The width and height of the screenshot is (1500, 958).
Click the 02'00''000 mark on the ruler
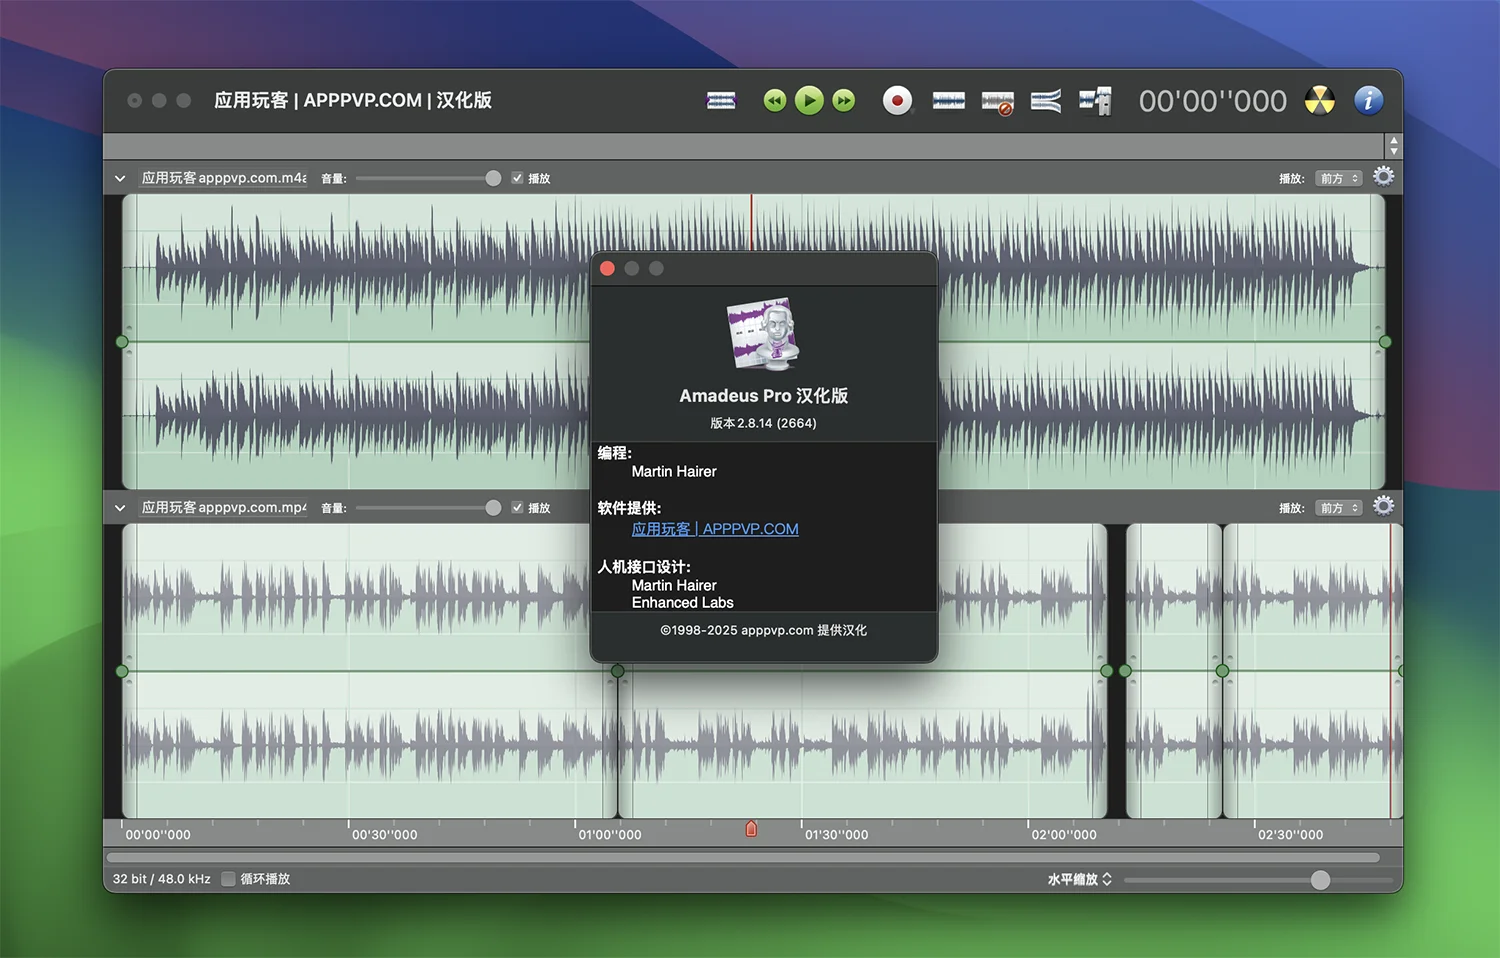tap(1064, 835)
